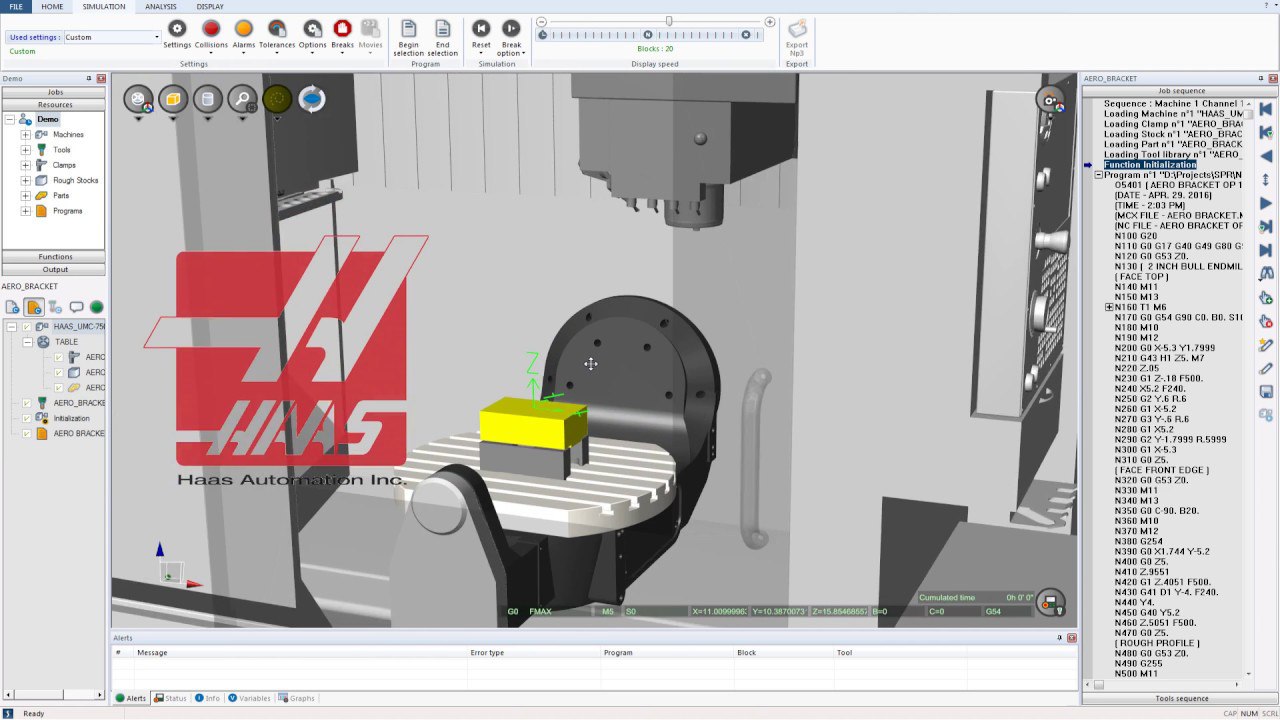The height and width of the screenshot is (720, 1280).
Task: Collapse Program n°1 in job sequence
Action: (x=1098, y=175)
